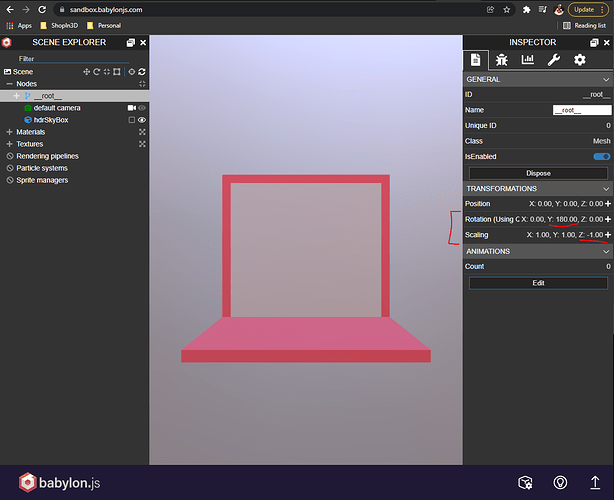Expand the Materials section
The image size is (614, 500).
(x=9, y=132)
